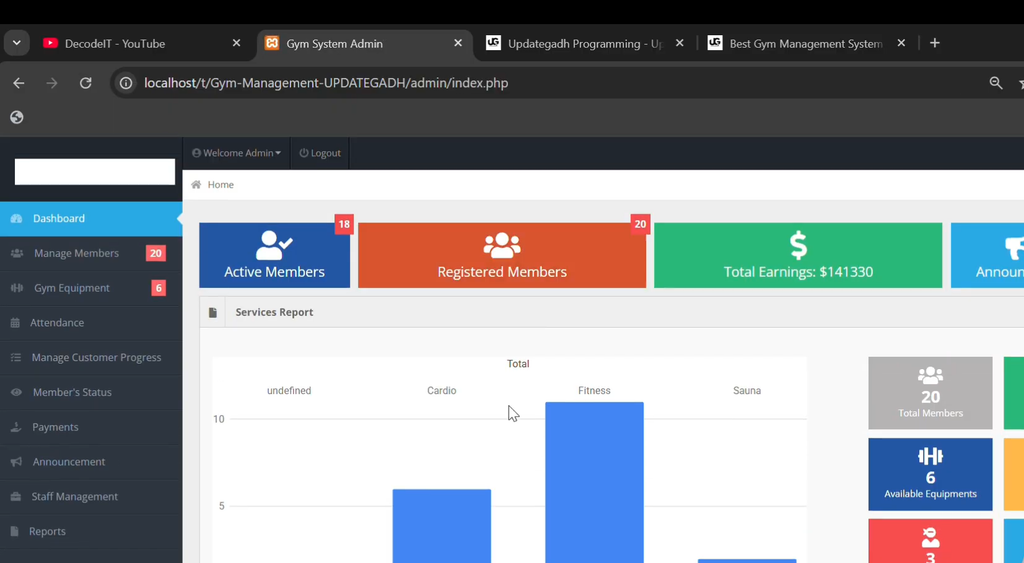Open Member's Status page

tap(91, 392)
